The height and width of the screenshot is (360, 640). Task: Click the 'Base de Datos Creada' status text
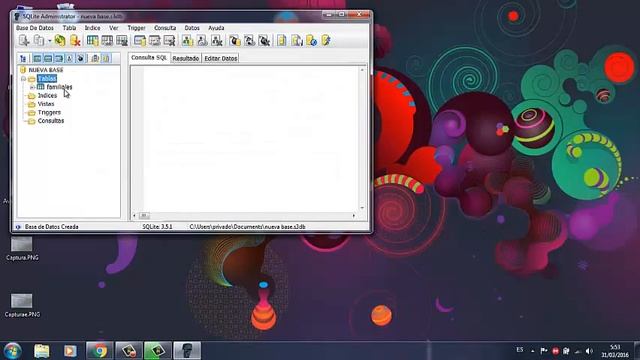[51, 227]
